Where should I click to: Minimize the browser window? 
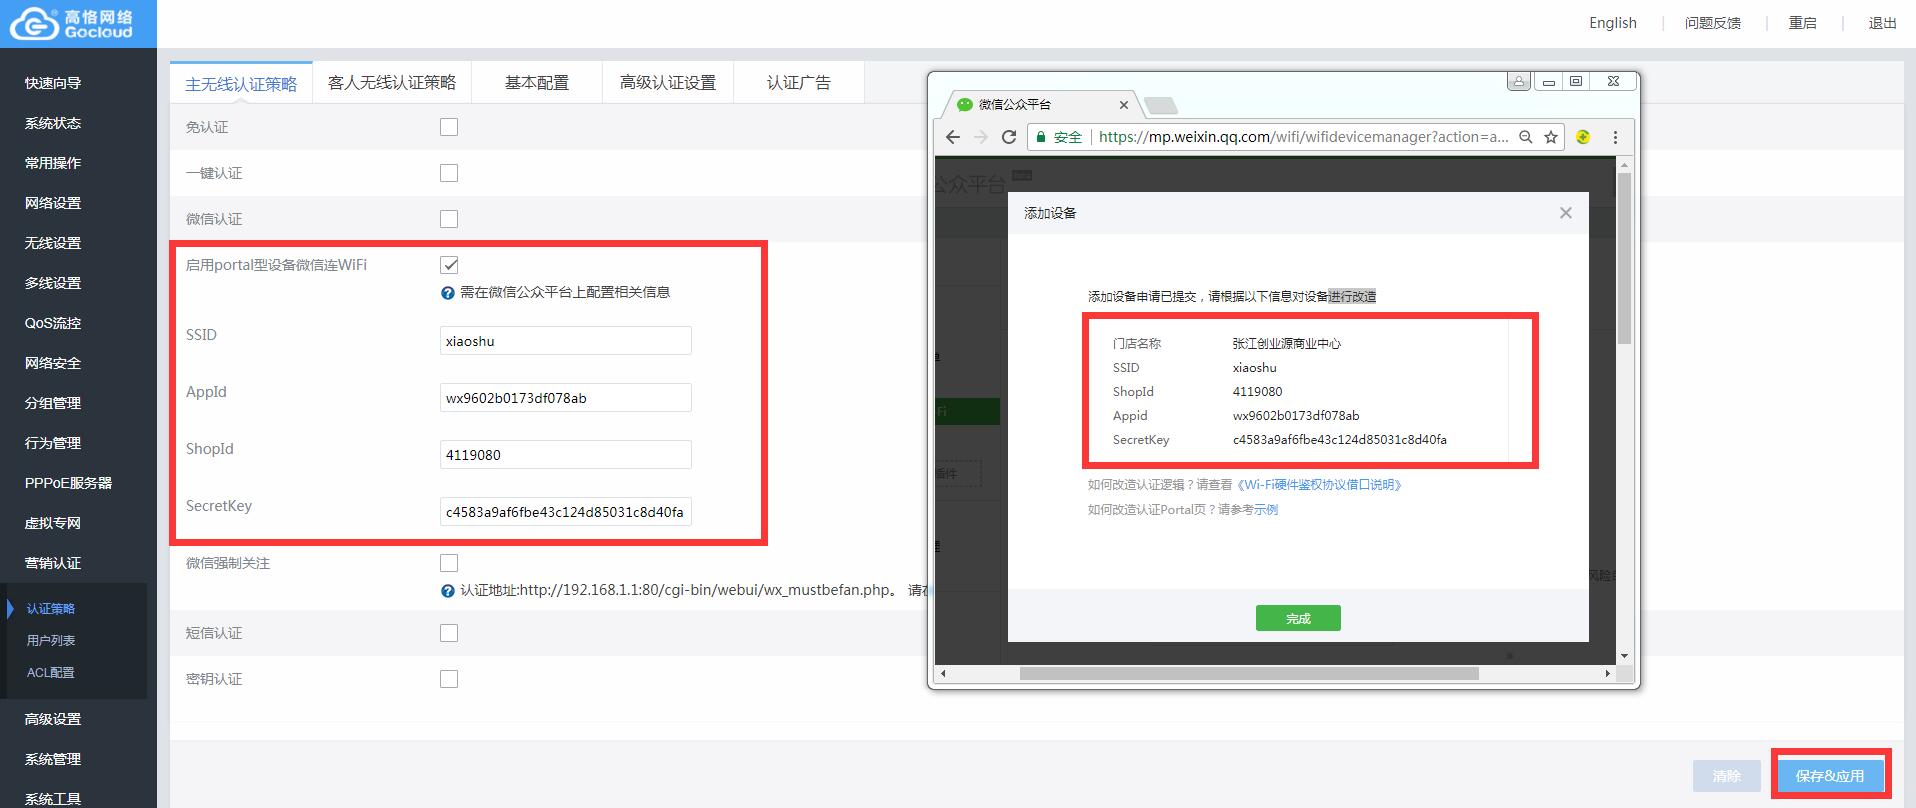pos(1548,81)
